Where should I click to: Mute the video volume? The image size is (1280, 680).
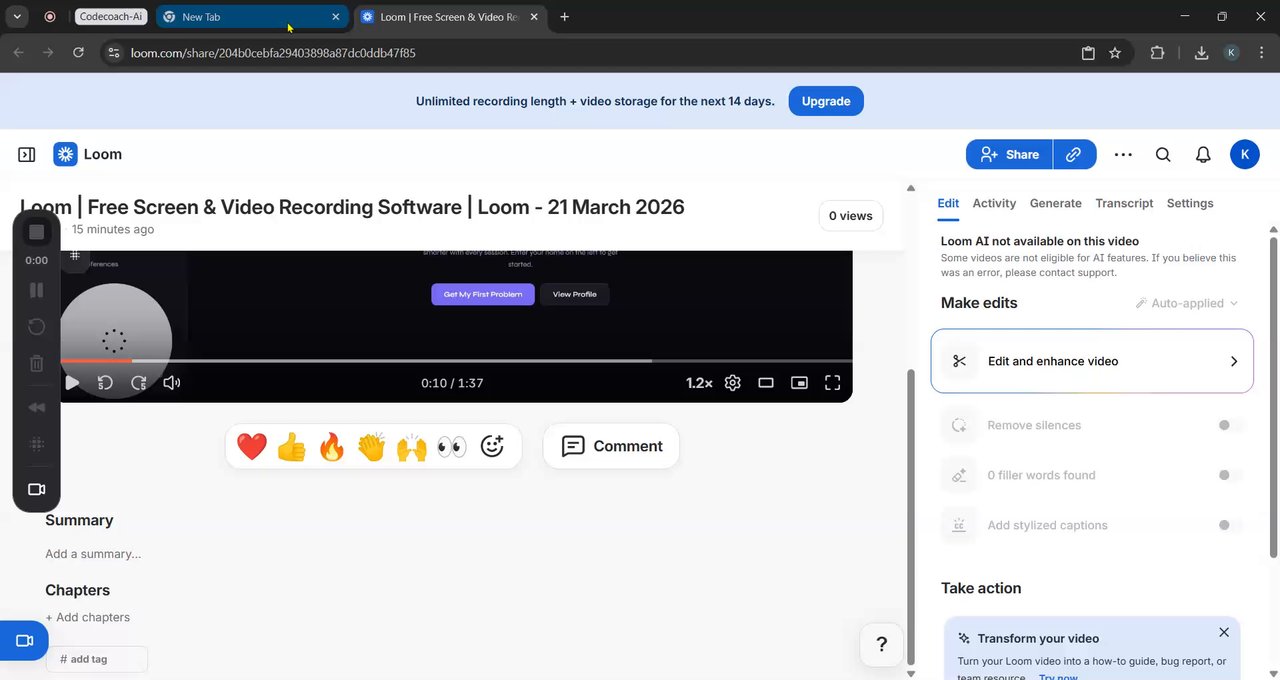[x=172, y=382]
